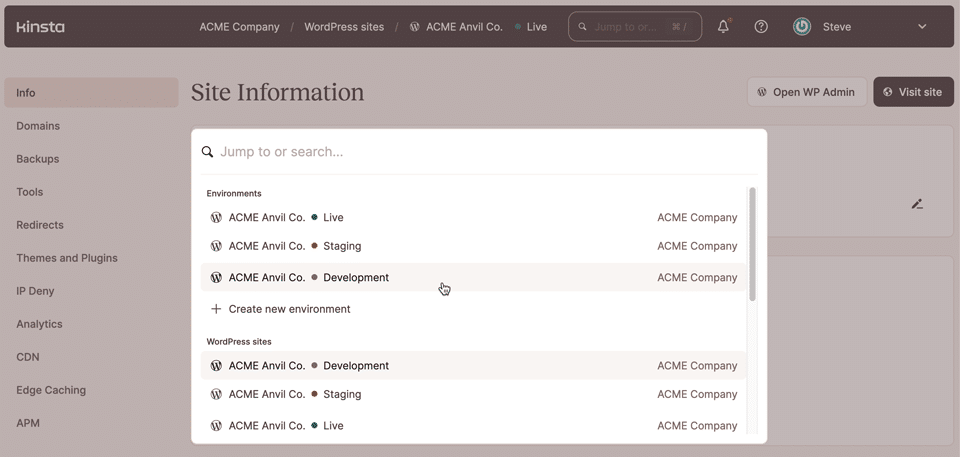Click WordPress icon on Environments Live row

tap(216, 217)
